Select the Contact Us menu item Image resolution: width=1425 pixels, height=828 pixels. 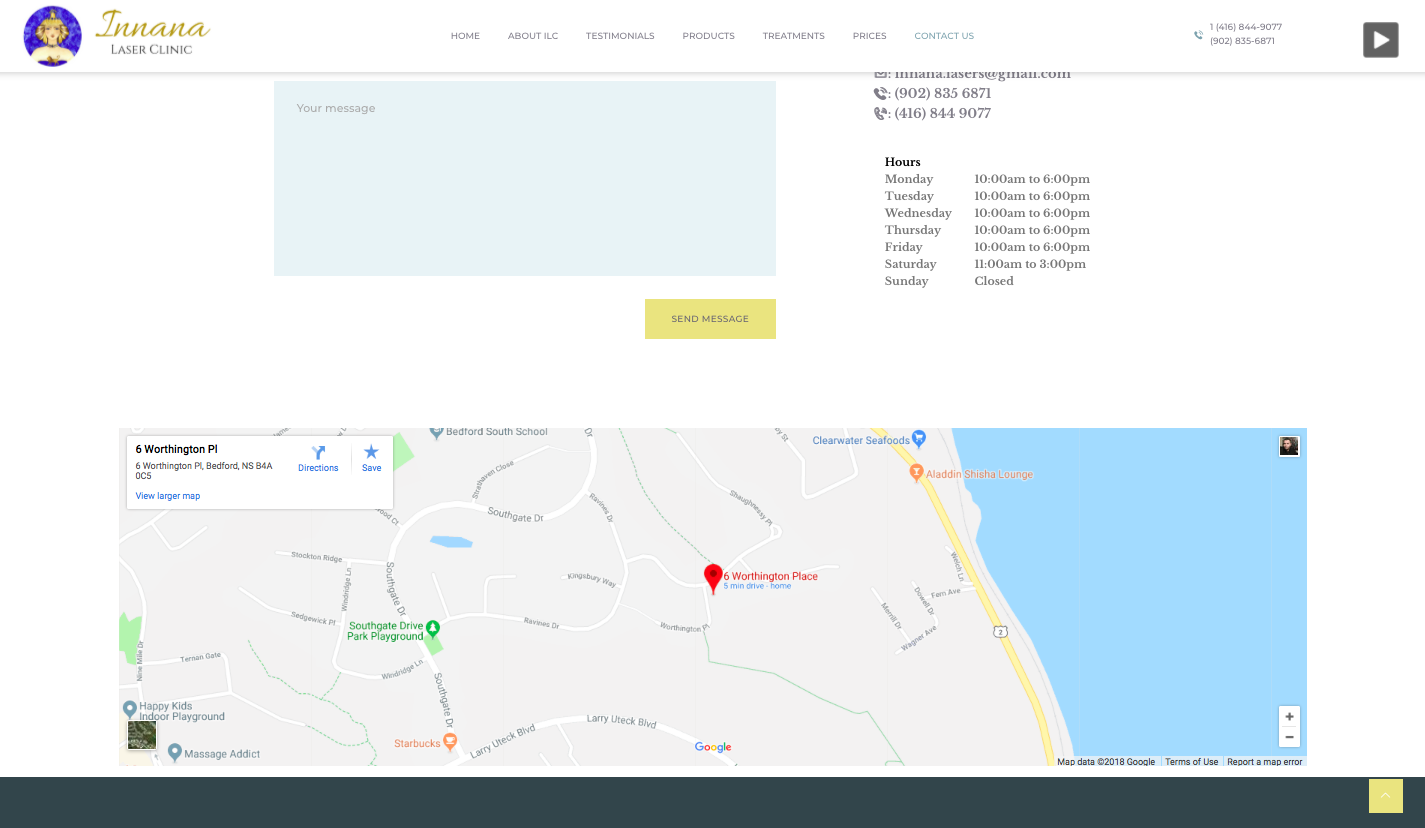pos(944,36)
